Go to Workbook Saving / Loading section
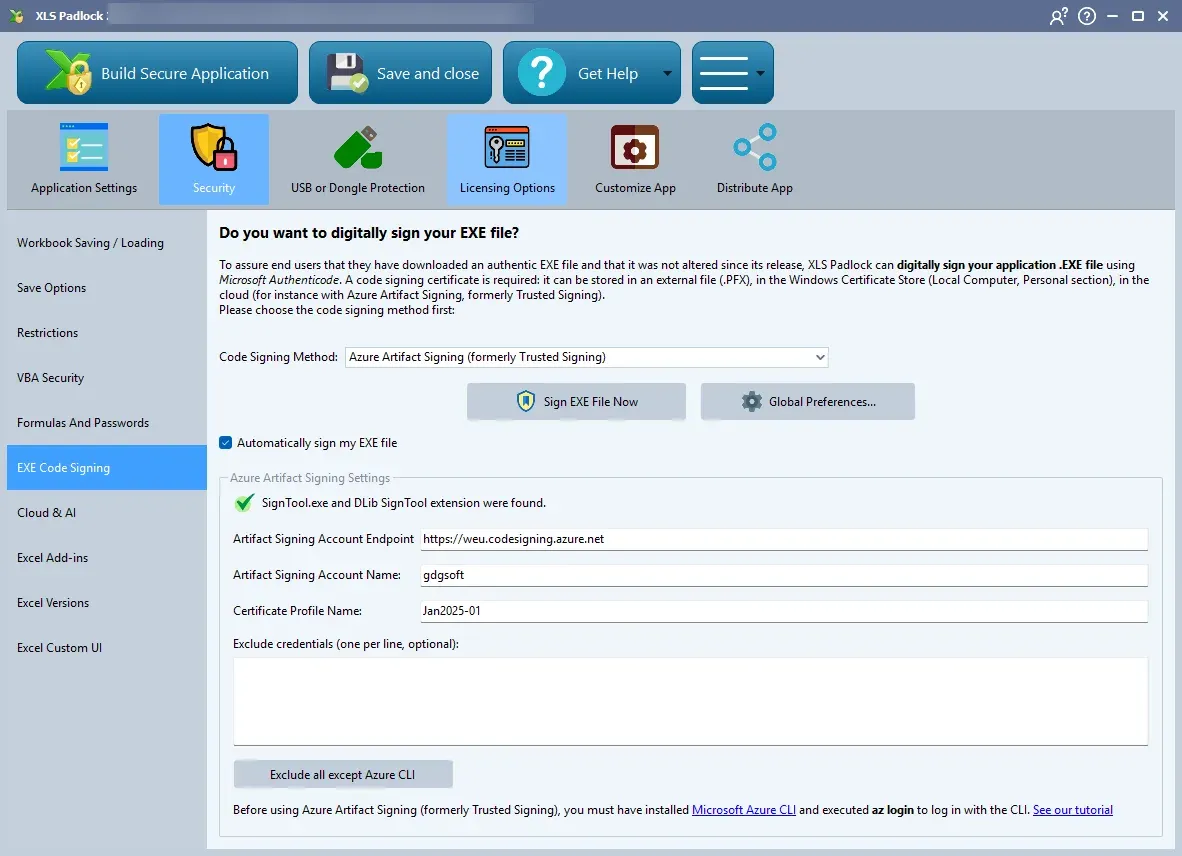This screenshot has width=1182, height=856. click(106, 243)
